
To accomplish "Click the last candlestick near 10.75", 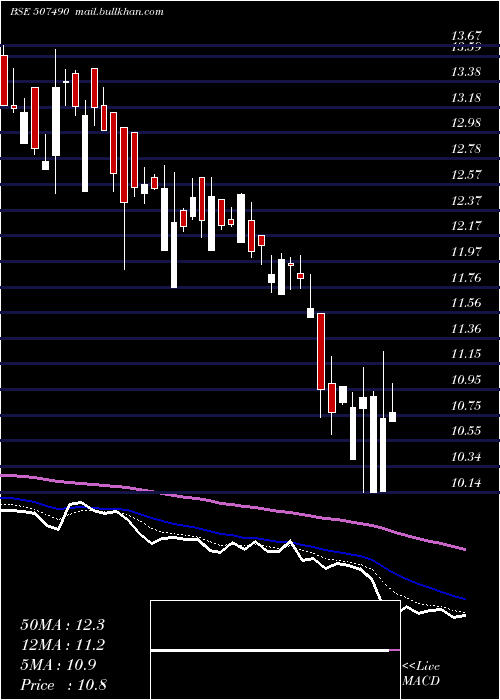I will [x=392, y=417].
